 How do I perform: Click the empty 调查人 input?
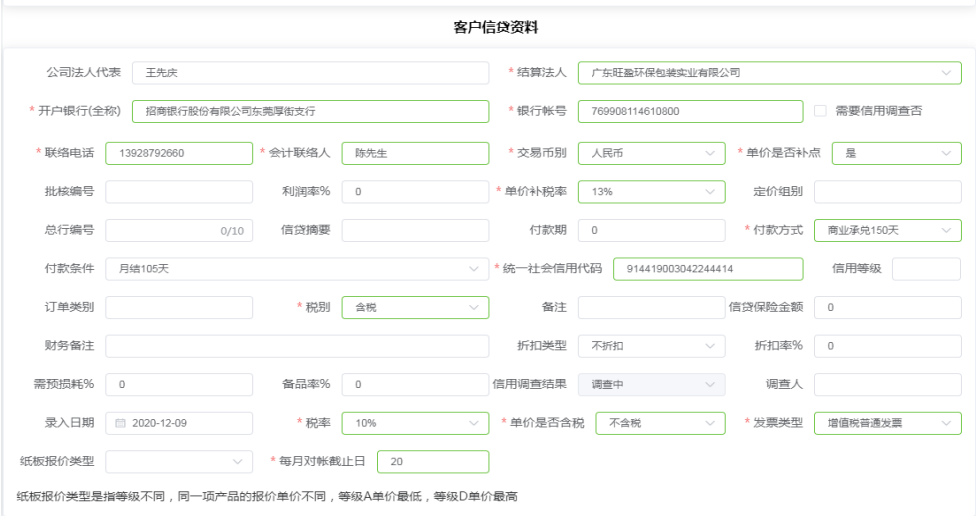(x=888, y=384)
